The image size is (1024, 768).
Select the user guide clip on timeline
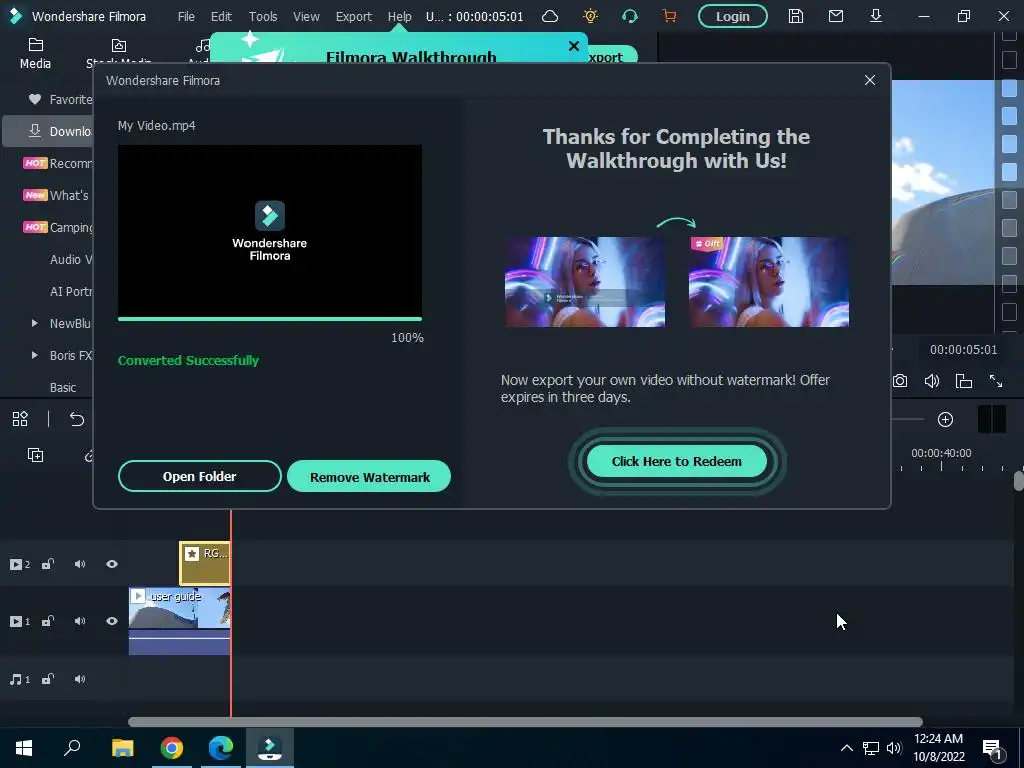[x=180, y=620]
